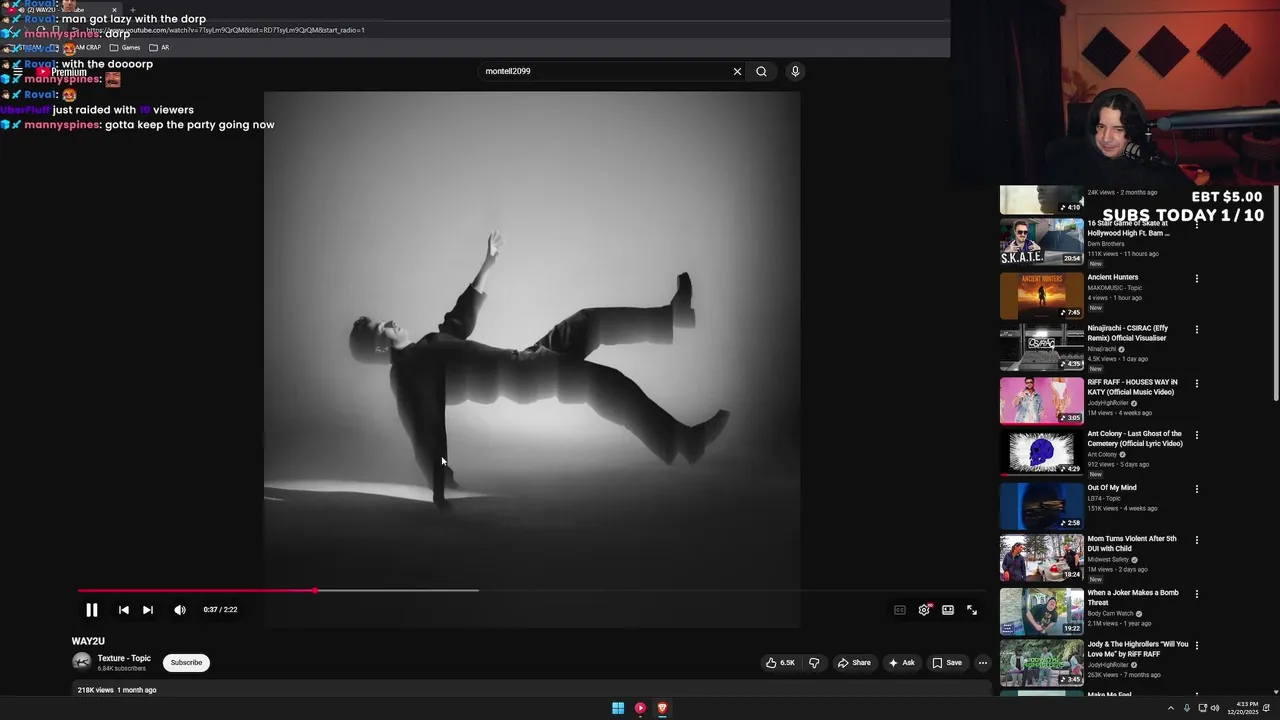Subscribe to Texture - Topic channel
The height and width of the screenshot is (720, 1280).
click(186, 662)
